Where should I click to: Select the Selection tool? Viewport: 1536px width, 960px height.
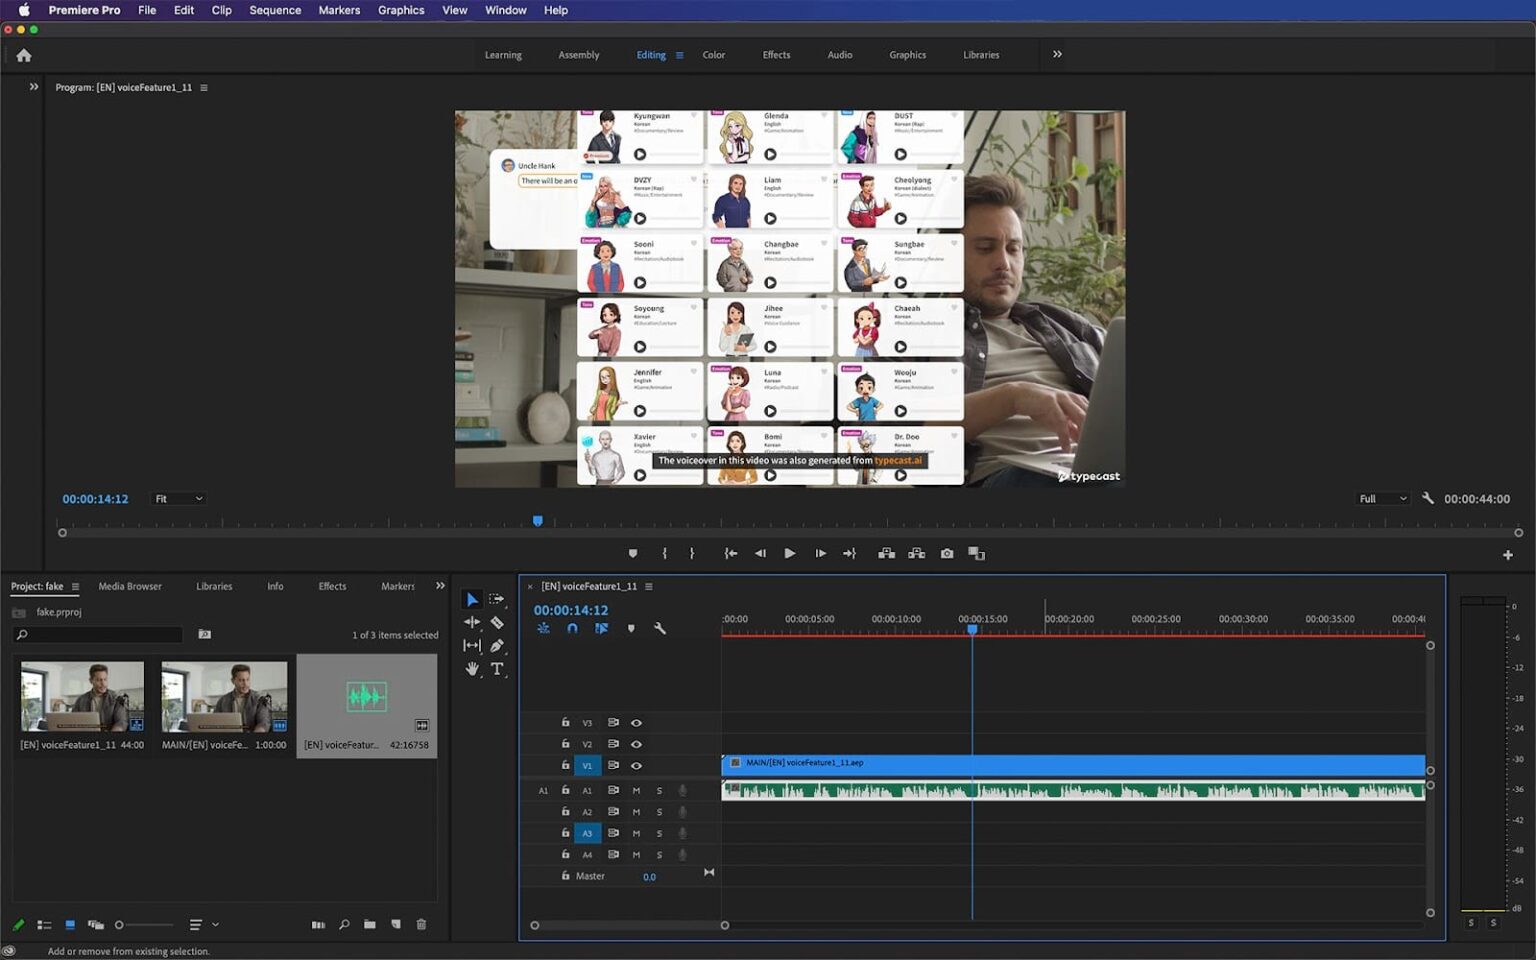(472, 599)
